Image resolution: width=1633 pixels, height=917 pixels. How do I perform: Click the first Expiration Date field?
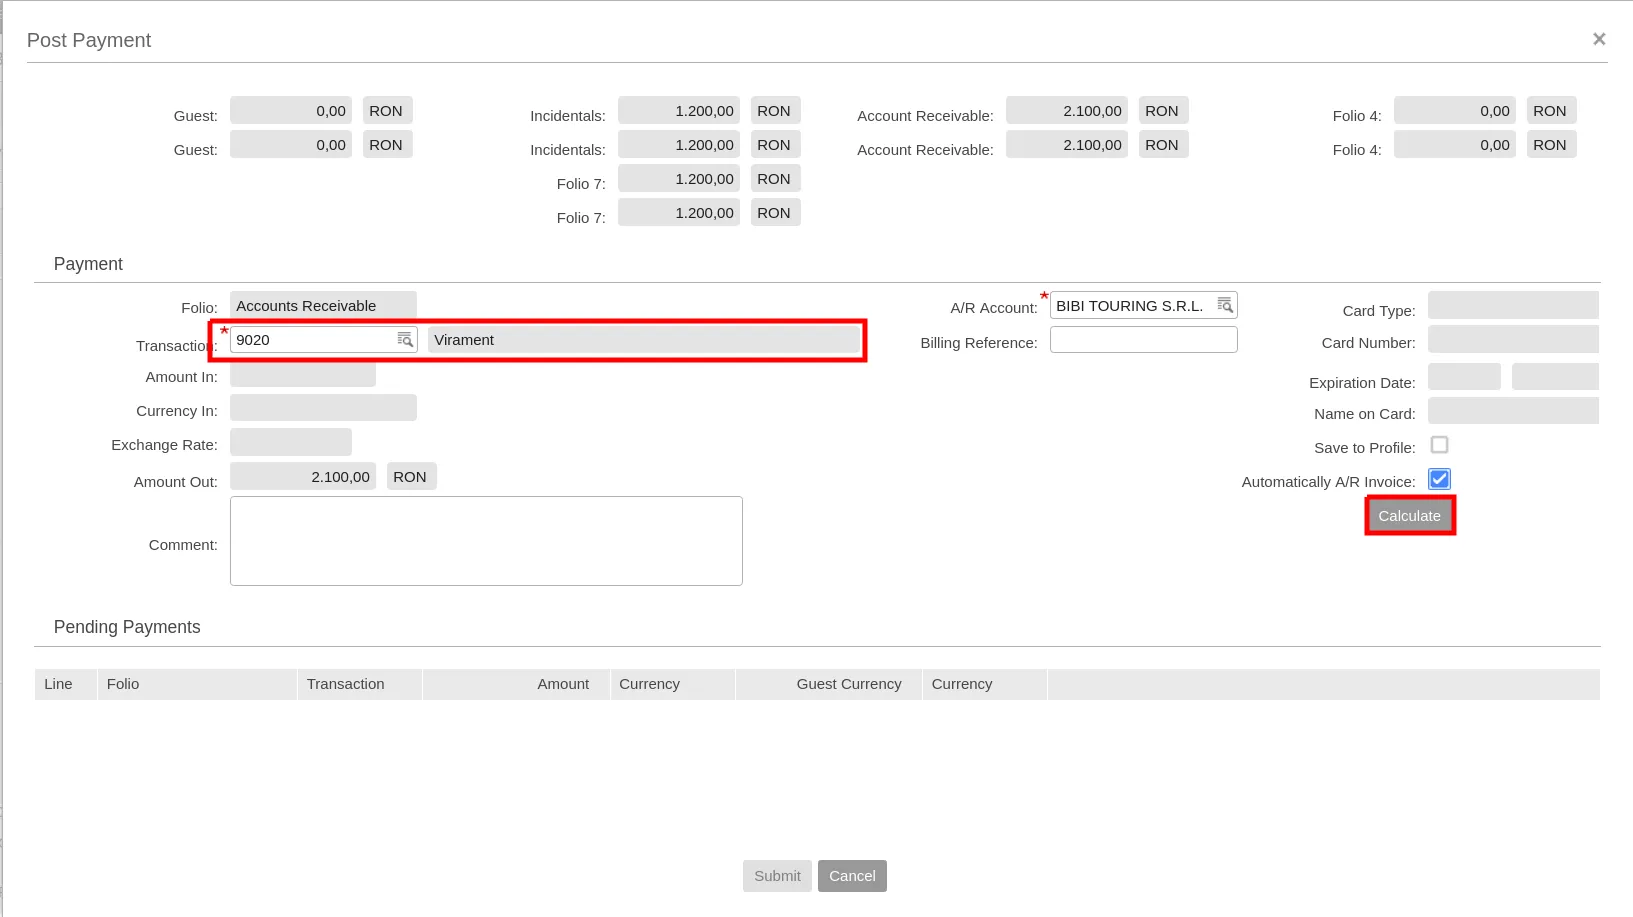coord(1464,377)
